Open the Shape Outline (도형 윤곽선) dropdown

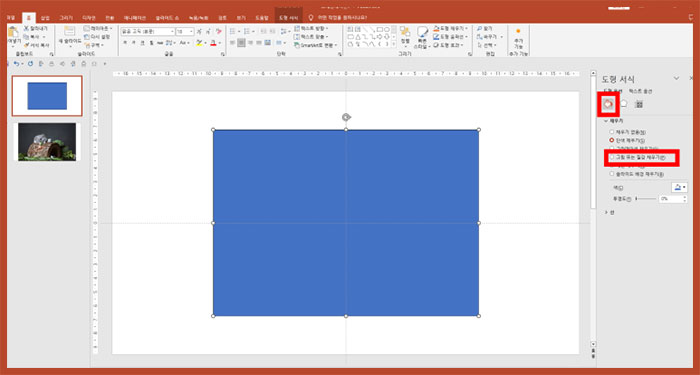[451, 37]
